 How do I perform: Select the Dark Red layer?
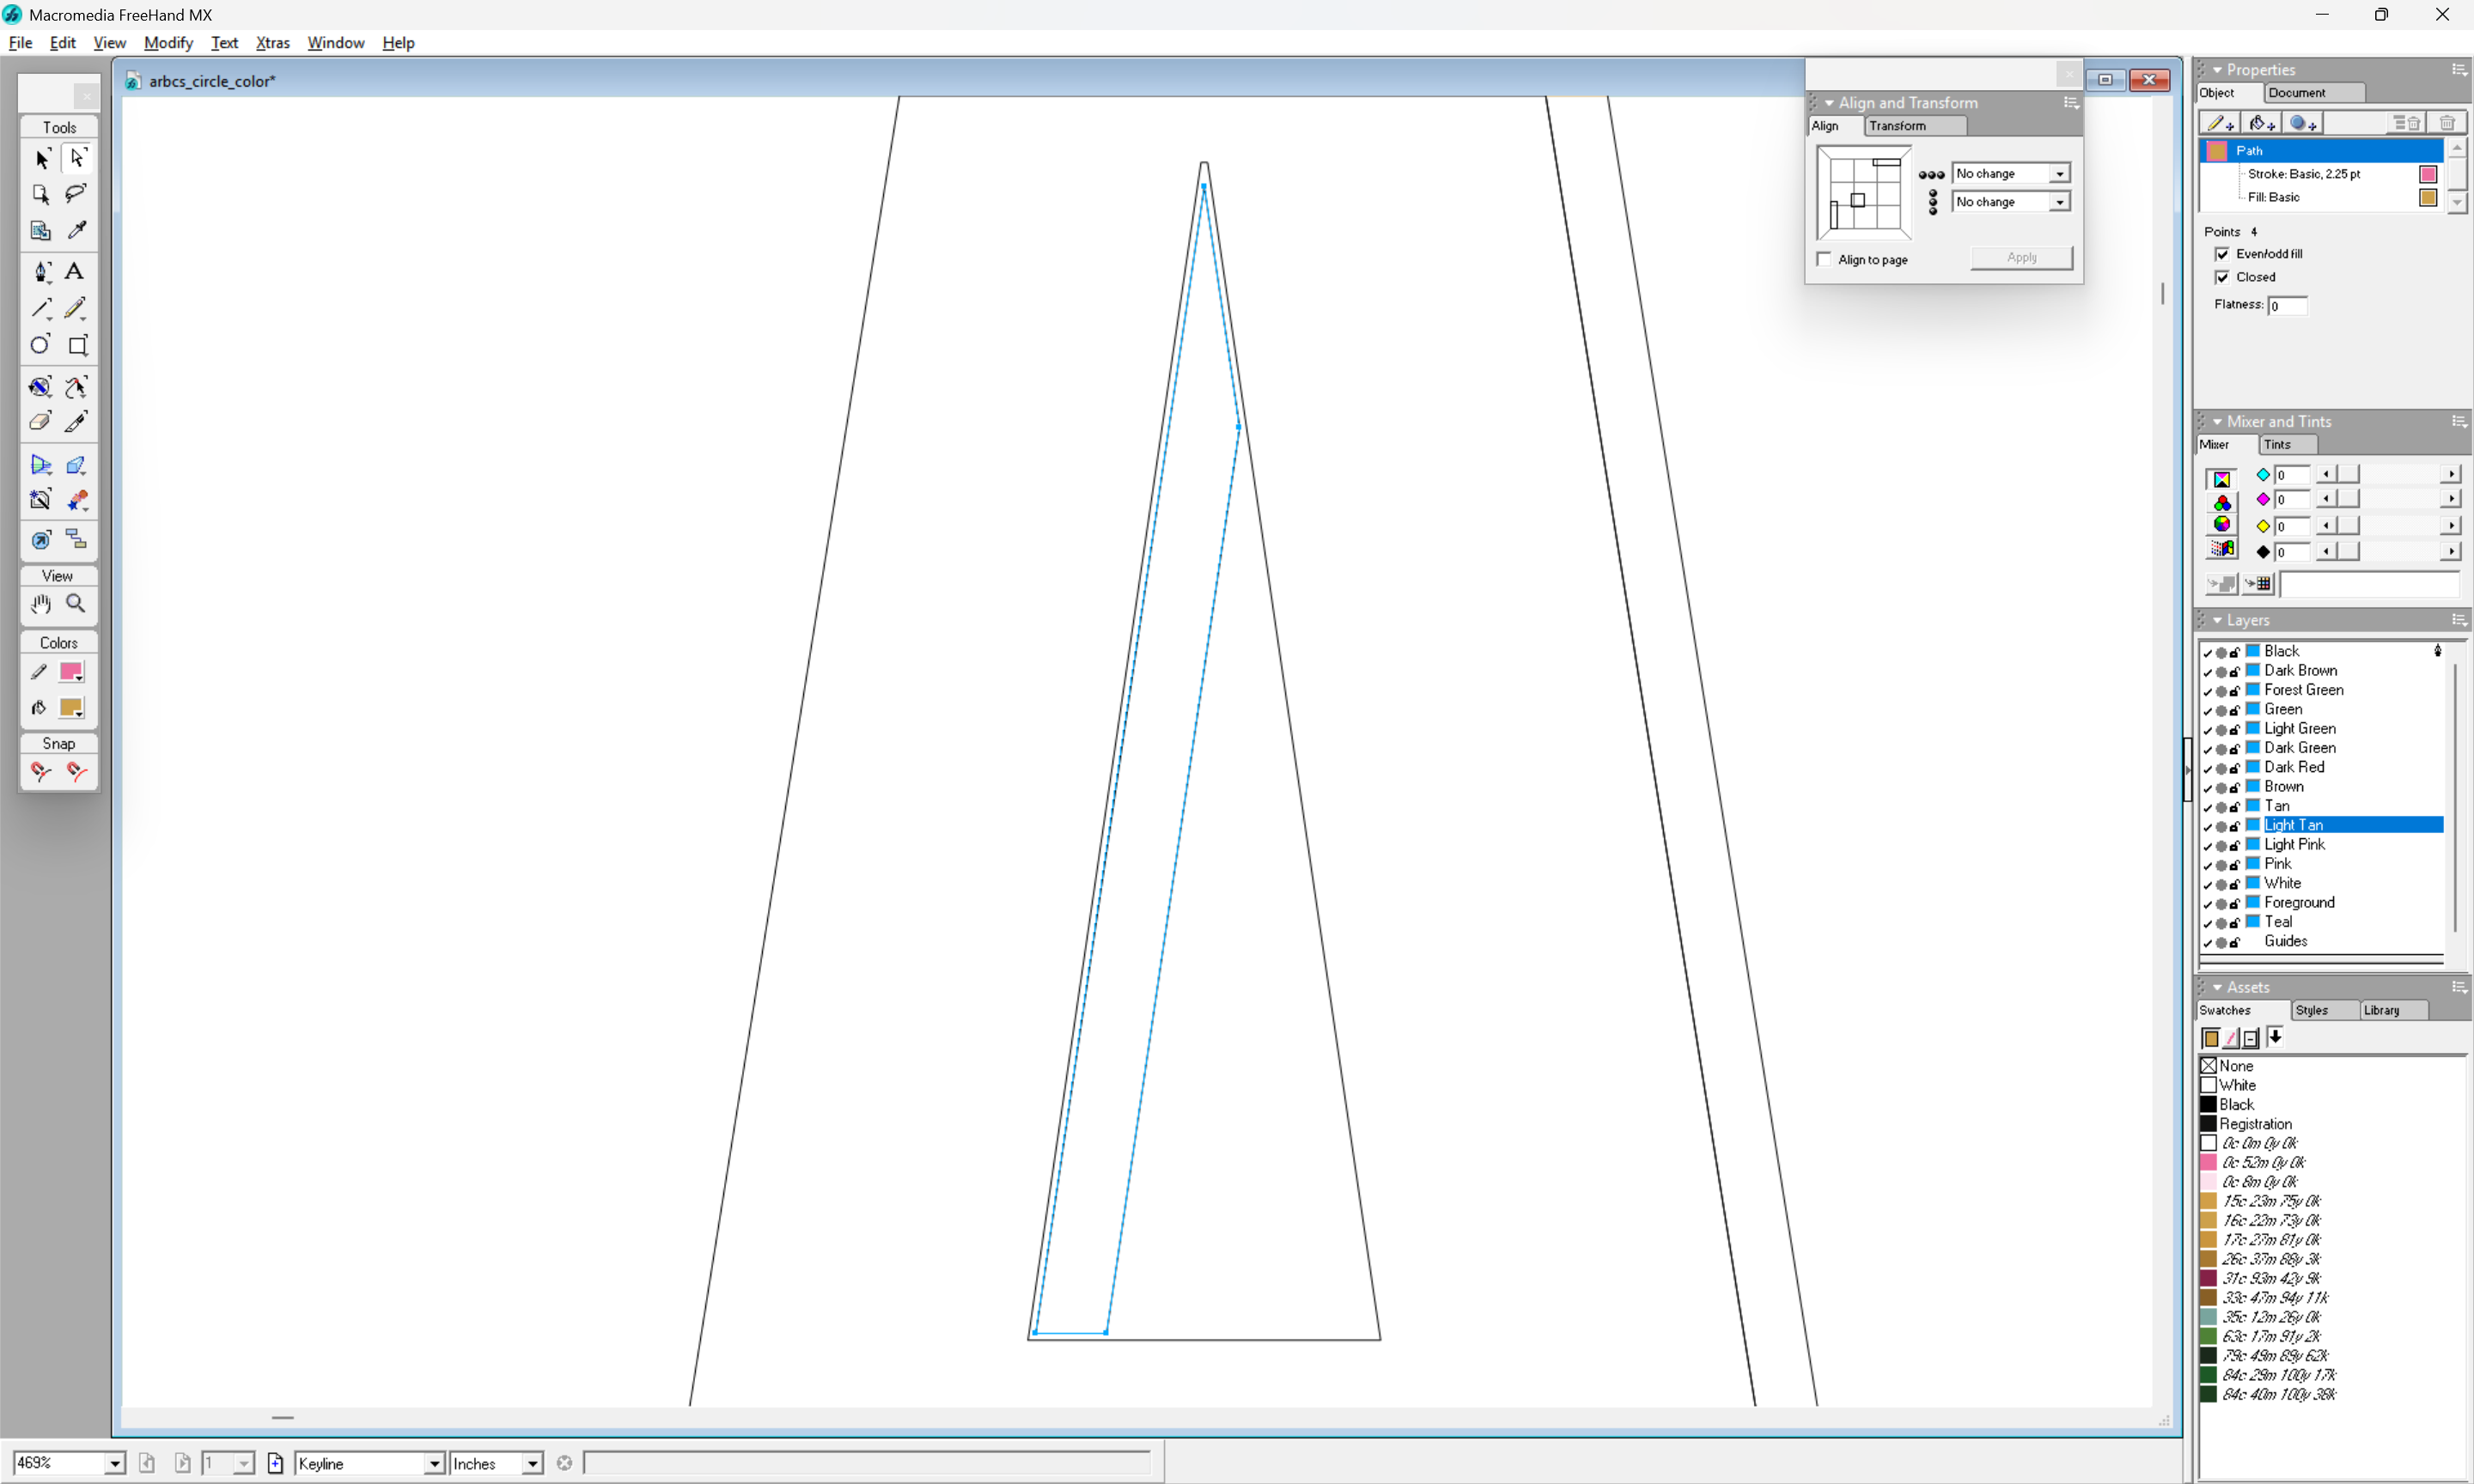coord(2294,767)
